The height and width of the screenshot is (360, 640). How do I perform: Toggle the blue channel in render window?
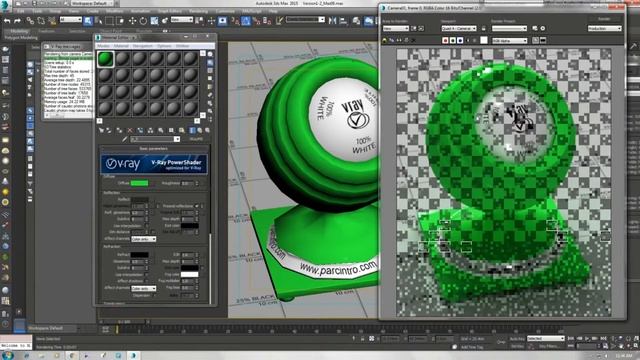[460, 40]
